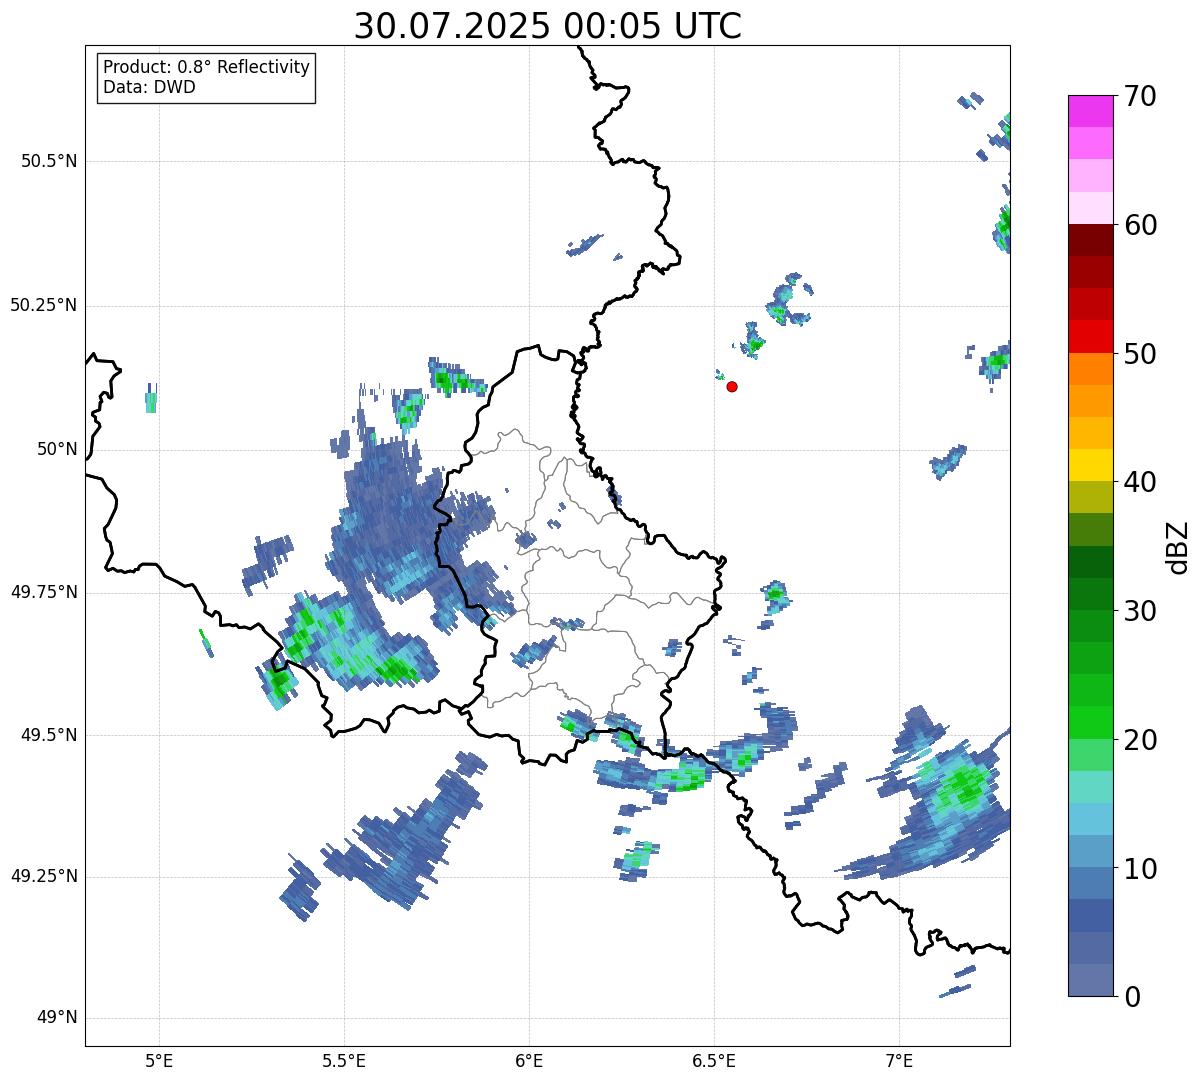Pick the palest pink segment just above 60

[1090, 208]
